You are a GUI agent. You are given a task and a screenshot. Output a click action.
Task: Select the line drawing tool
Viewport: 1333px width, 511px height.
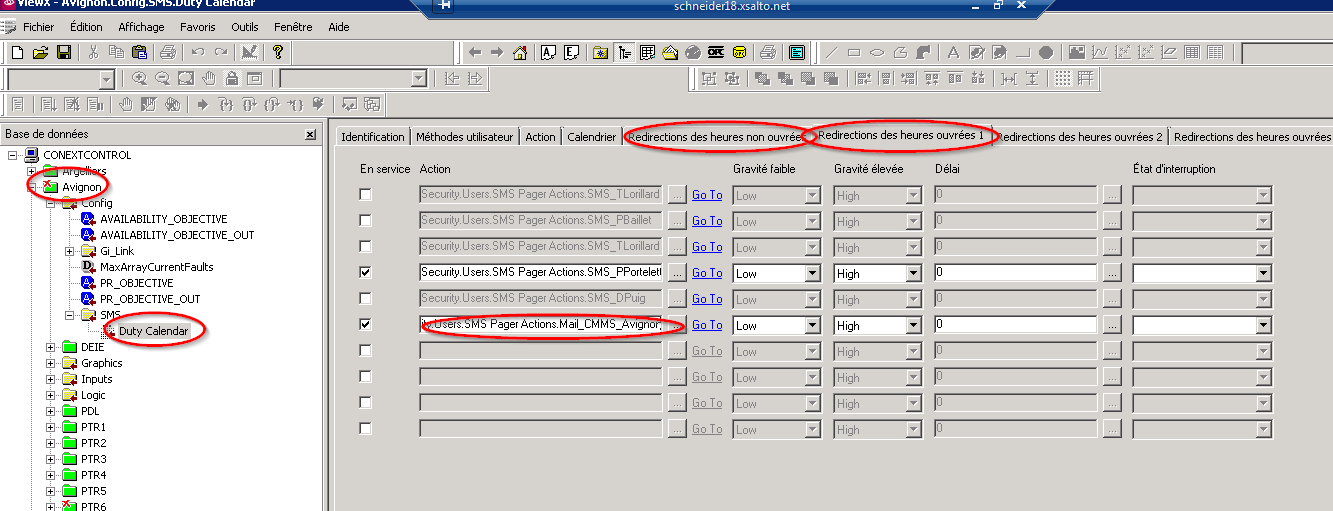[831, 52]
